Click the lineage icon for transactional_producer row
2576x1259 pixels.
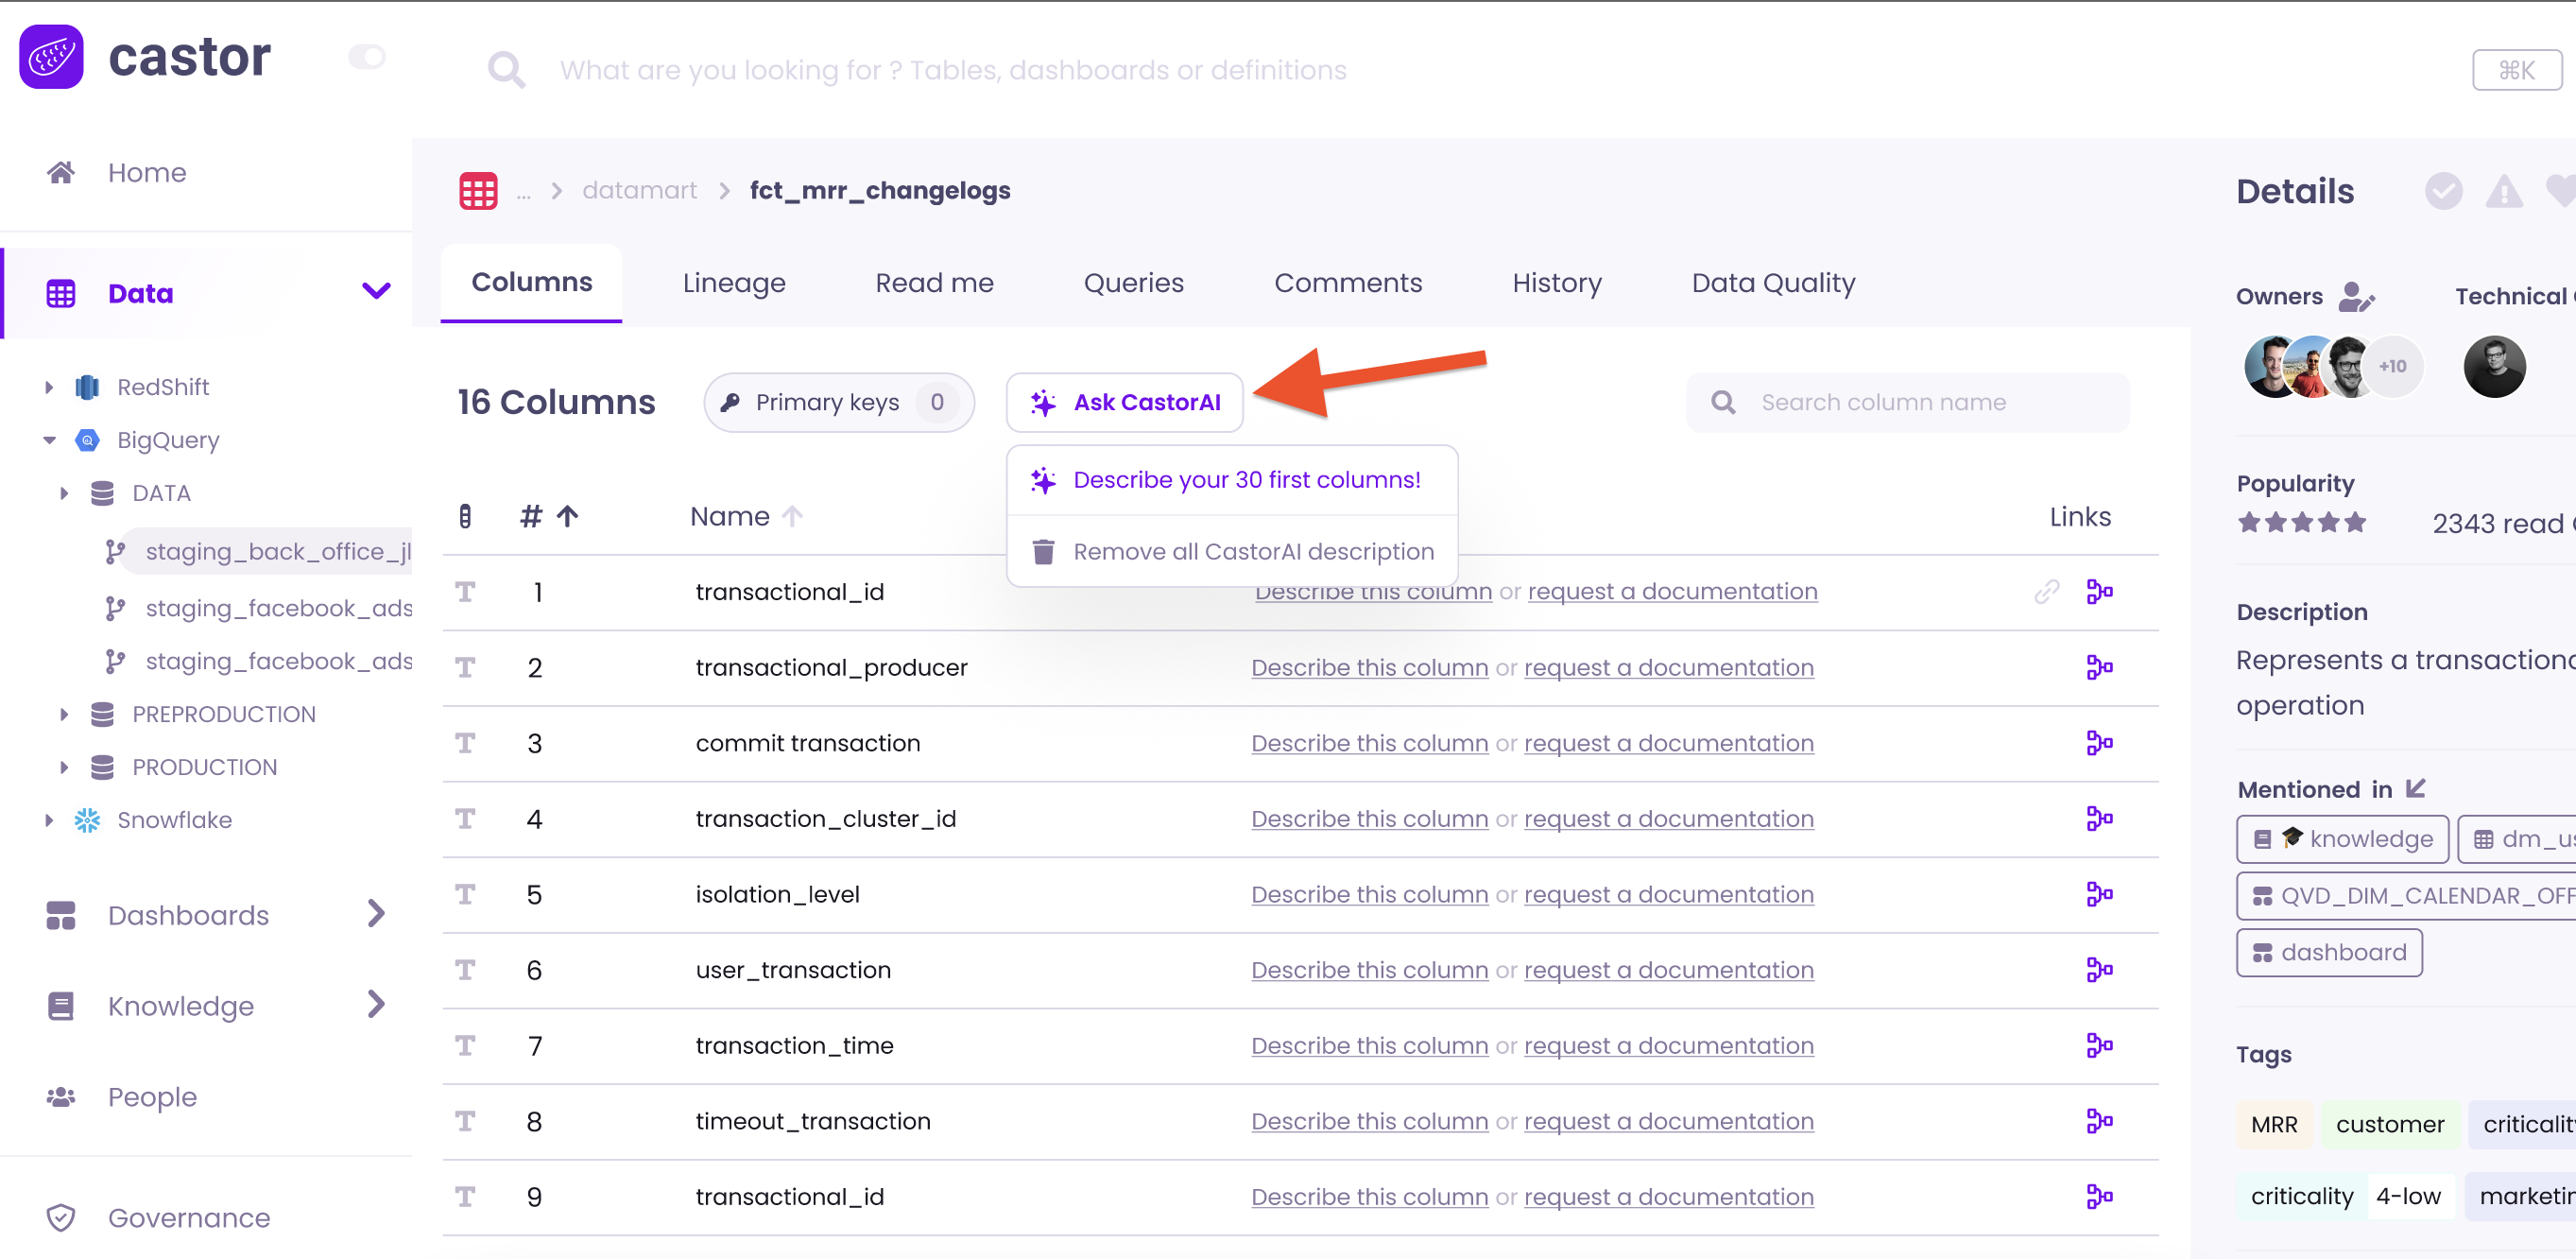(x=2098, y=667)
